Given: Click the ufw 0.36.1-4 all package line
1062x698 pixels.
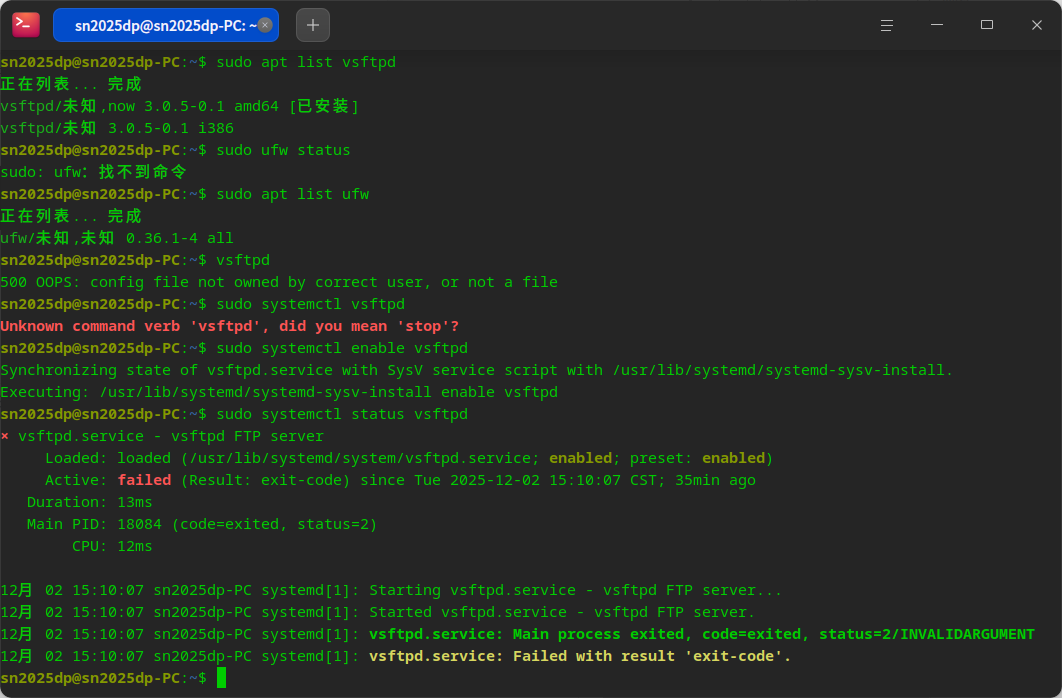Looking at the screenshot, I should pyautogui.click(x=117, y=238).
